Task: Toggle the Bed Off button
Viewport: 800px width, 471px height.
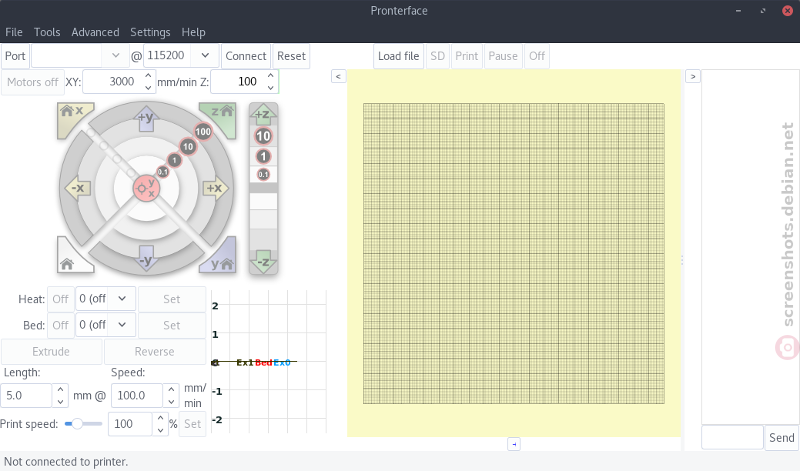Action: (60, 325)
